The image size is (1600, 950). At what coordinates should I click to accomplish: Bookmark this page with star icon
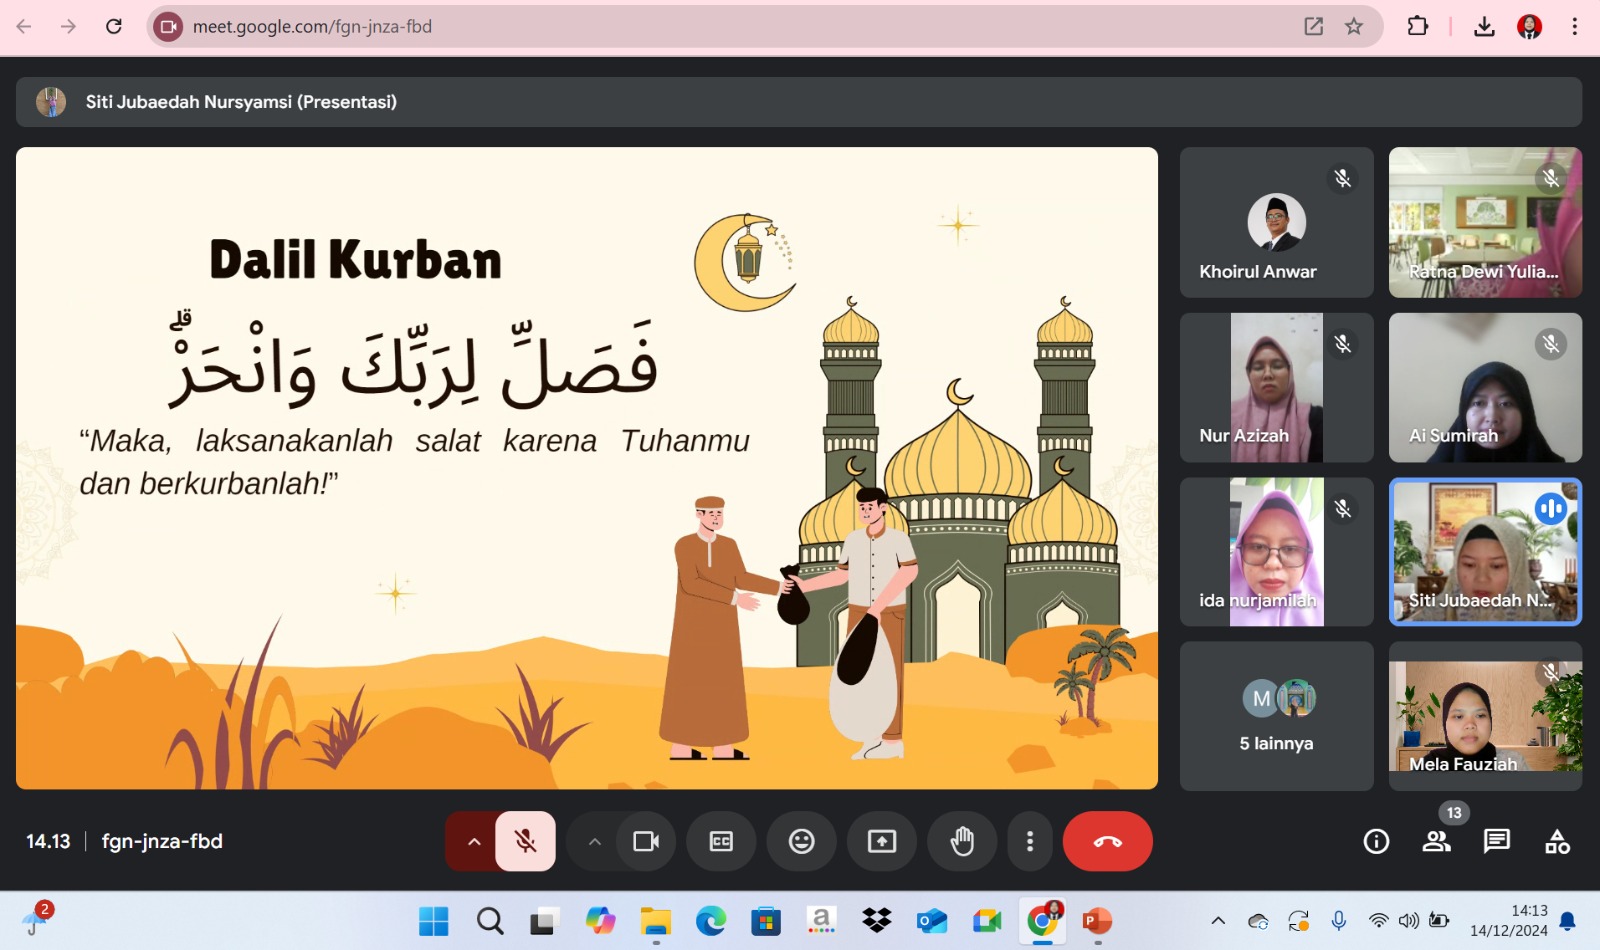click(x=1354, y=27)
